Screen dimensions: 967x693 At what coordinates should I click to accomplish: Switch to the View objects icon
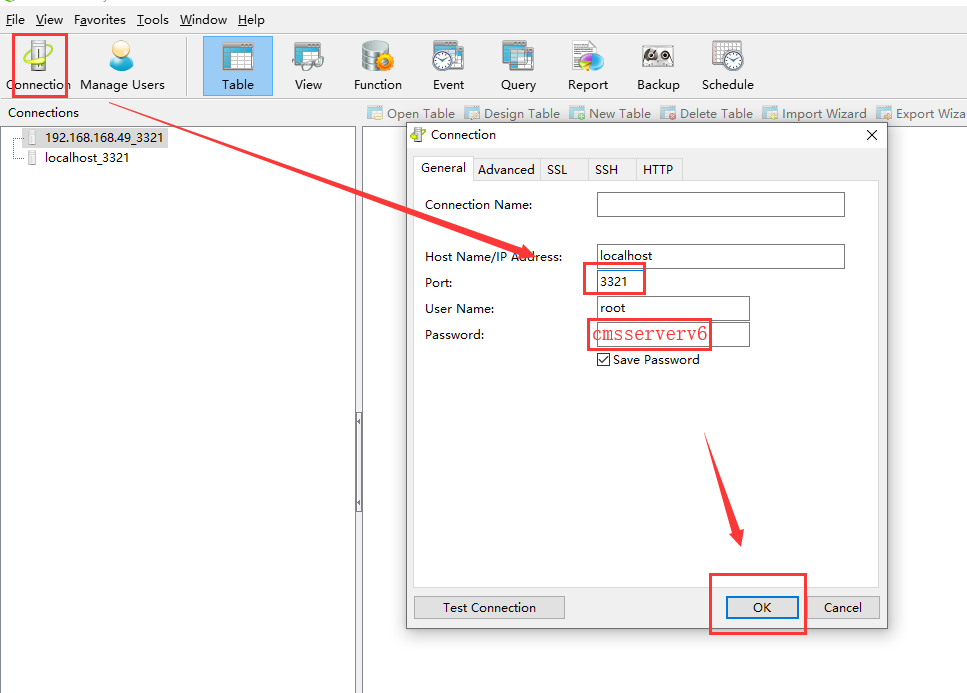click(308, 65)
